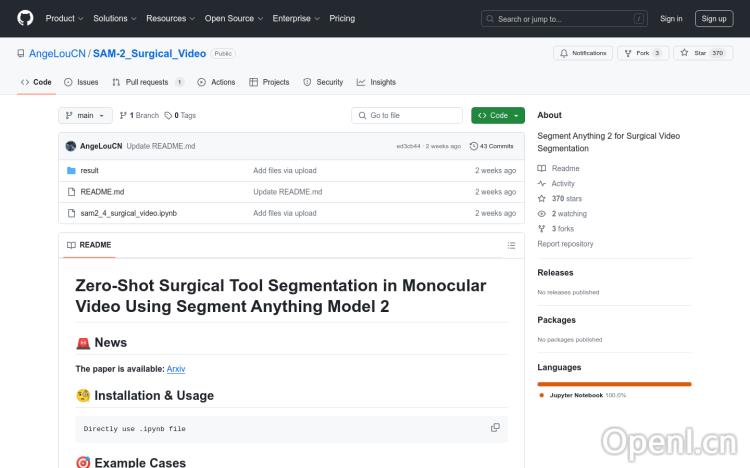Focus the Go to file search field
The height and width of the screenshot is (468, 750).
pos(407,115)
